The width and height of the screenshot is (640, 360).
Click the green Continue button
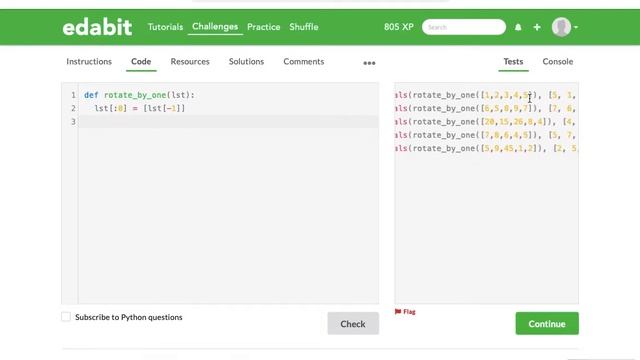coord(547,324)
